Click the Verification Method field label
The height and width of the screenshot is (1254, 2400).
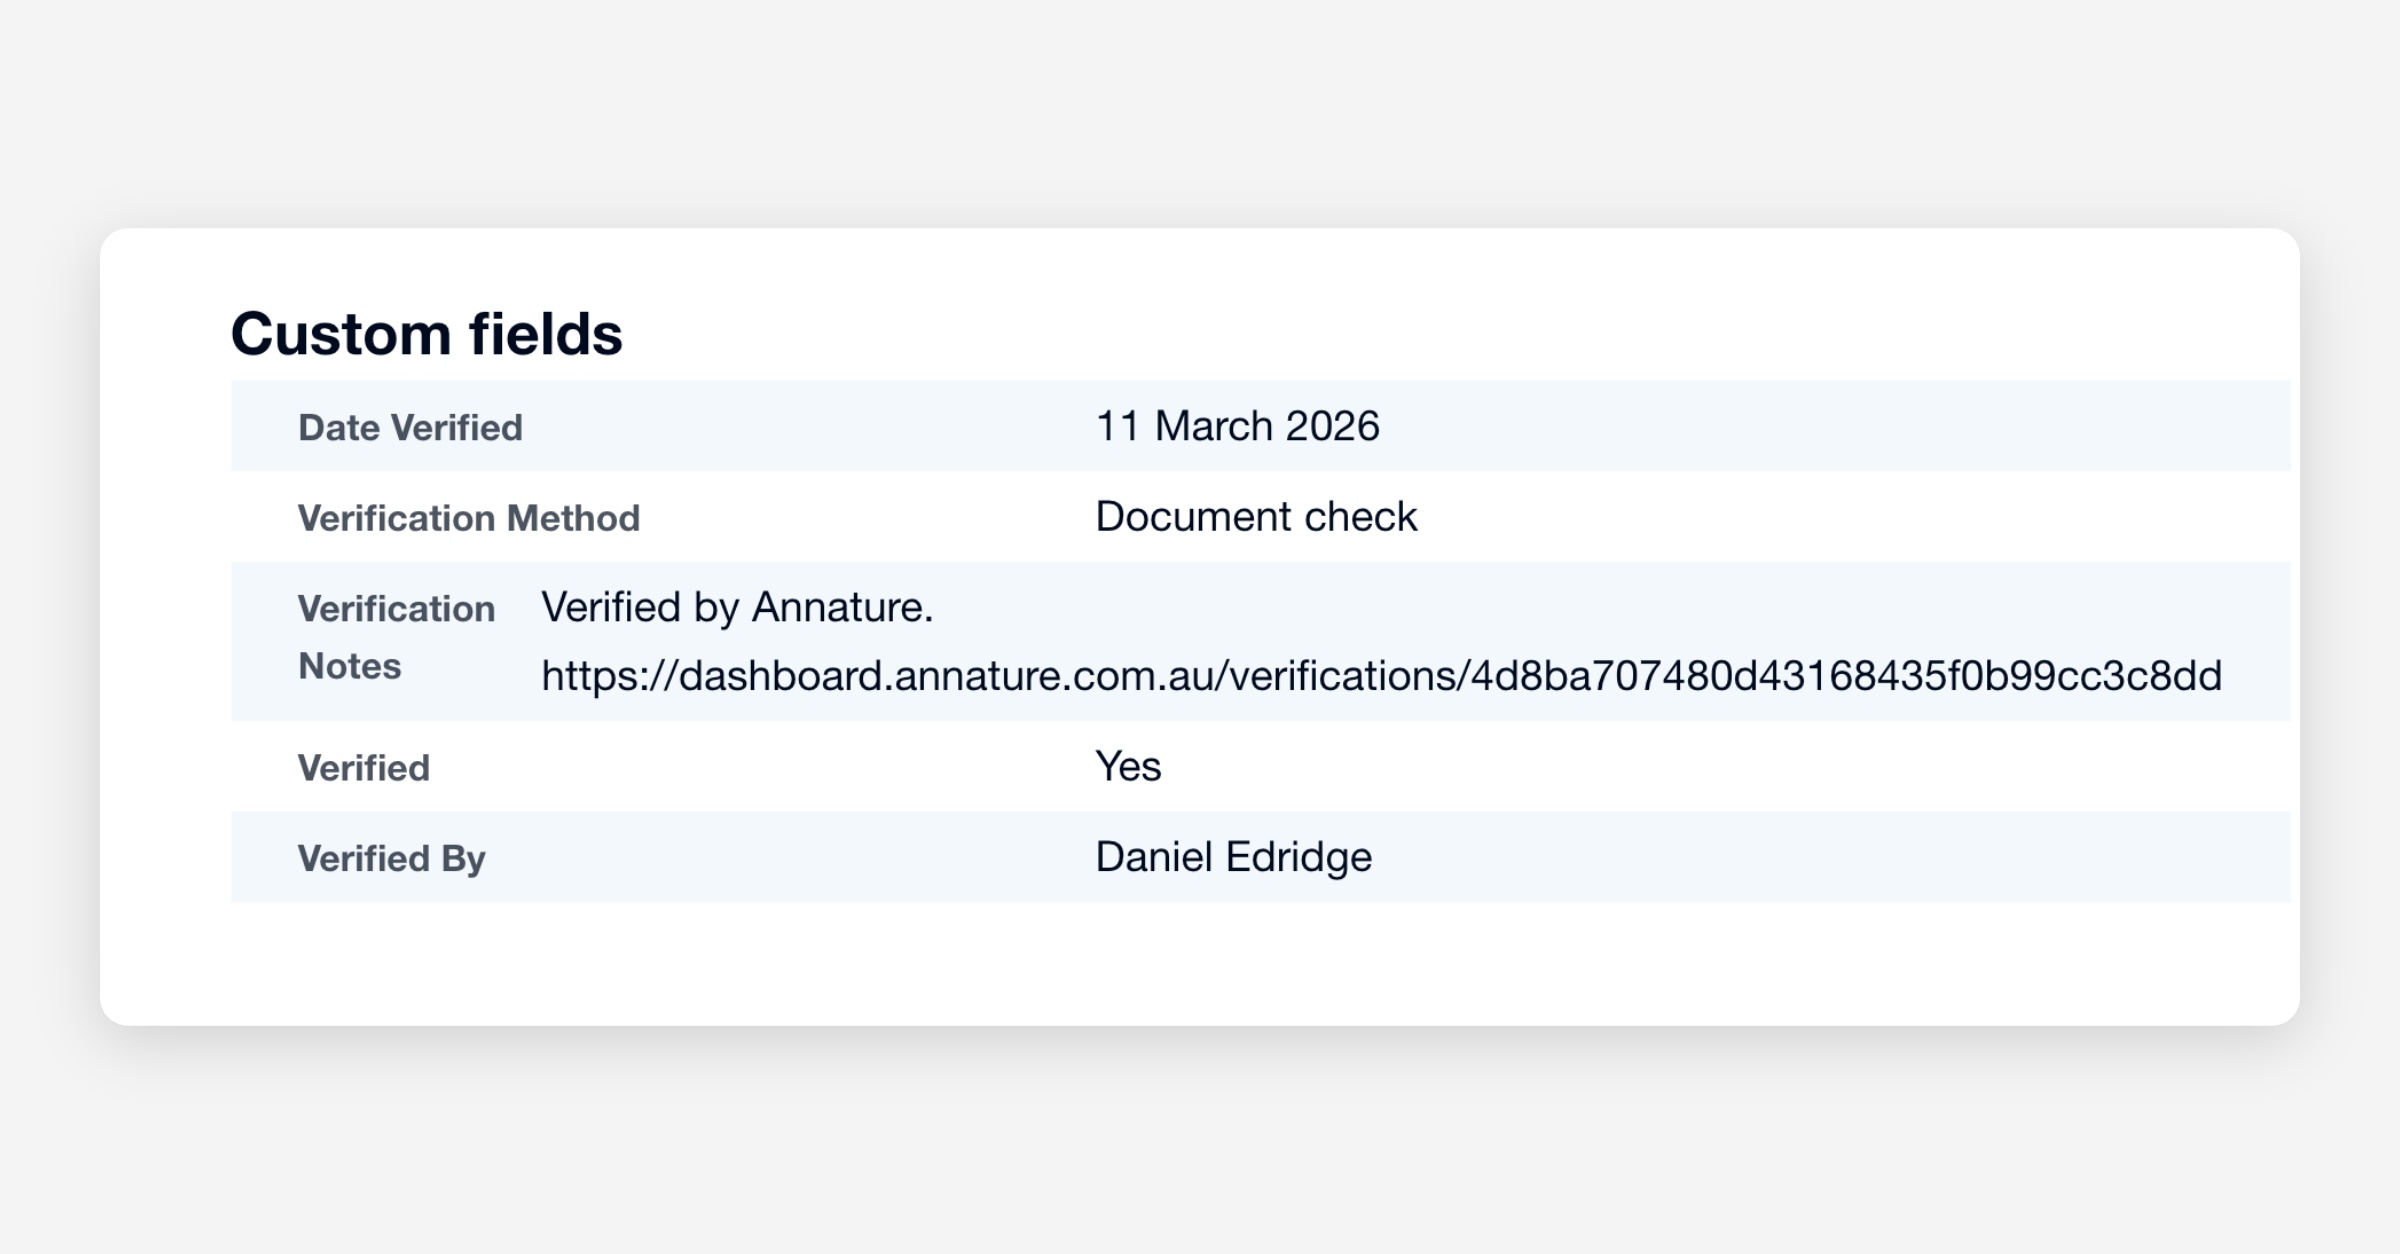468,518
